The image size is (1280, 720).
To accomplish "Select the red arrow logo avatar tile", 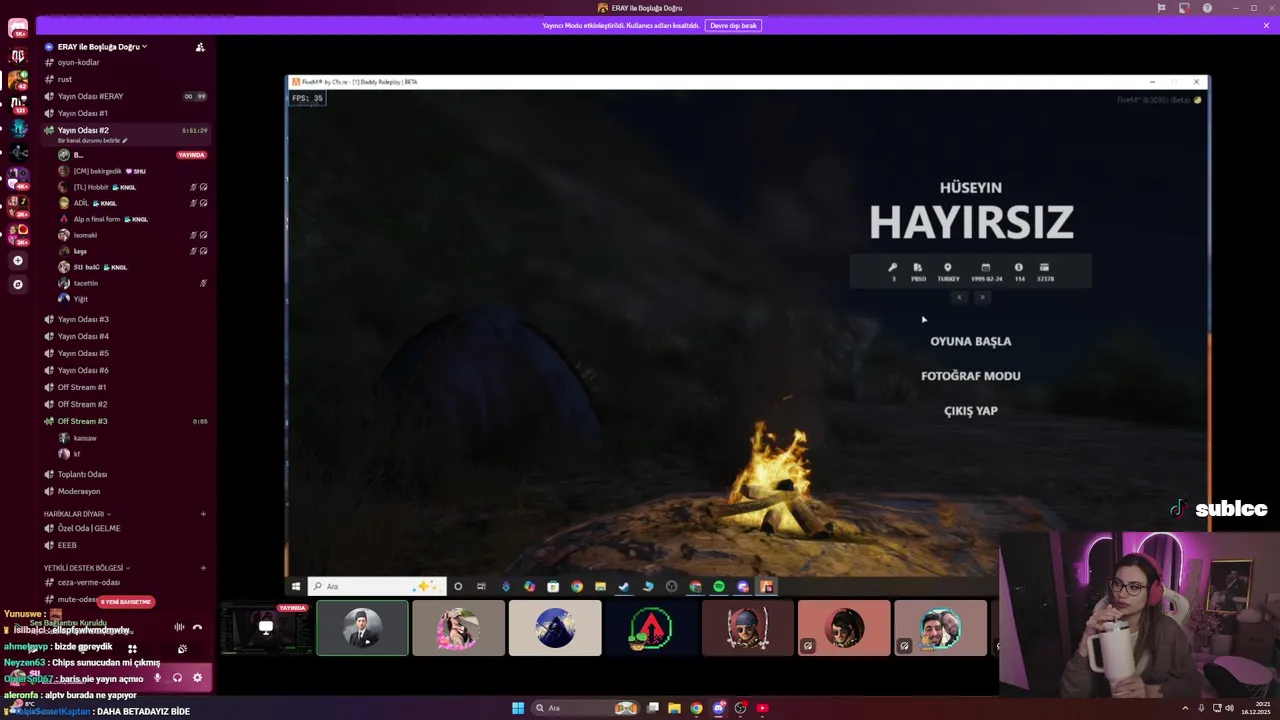I will (651, 628).
